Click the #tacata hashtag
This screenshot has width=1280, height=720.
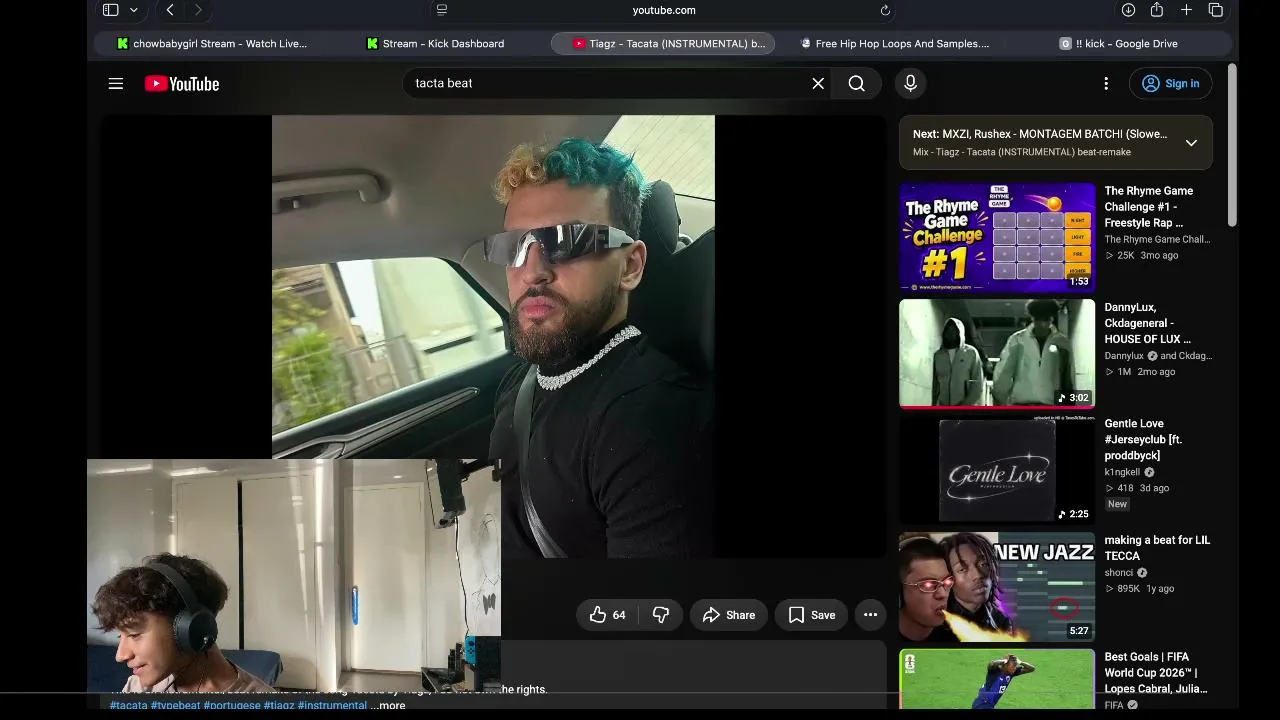[x=129, y=706]
